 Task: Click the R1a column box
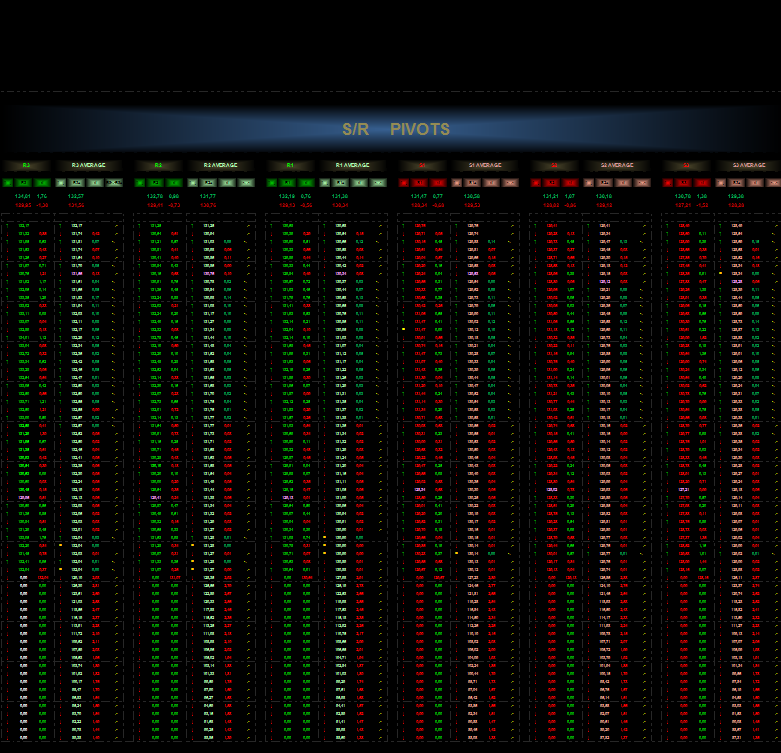[340, 183]
